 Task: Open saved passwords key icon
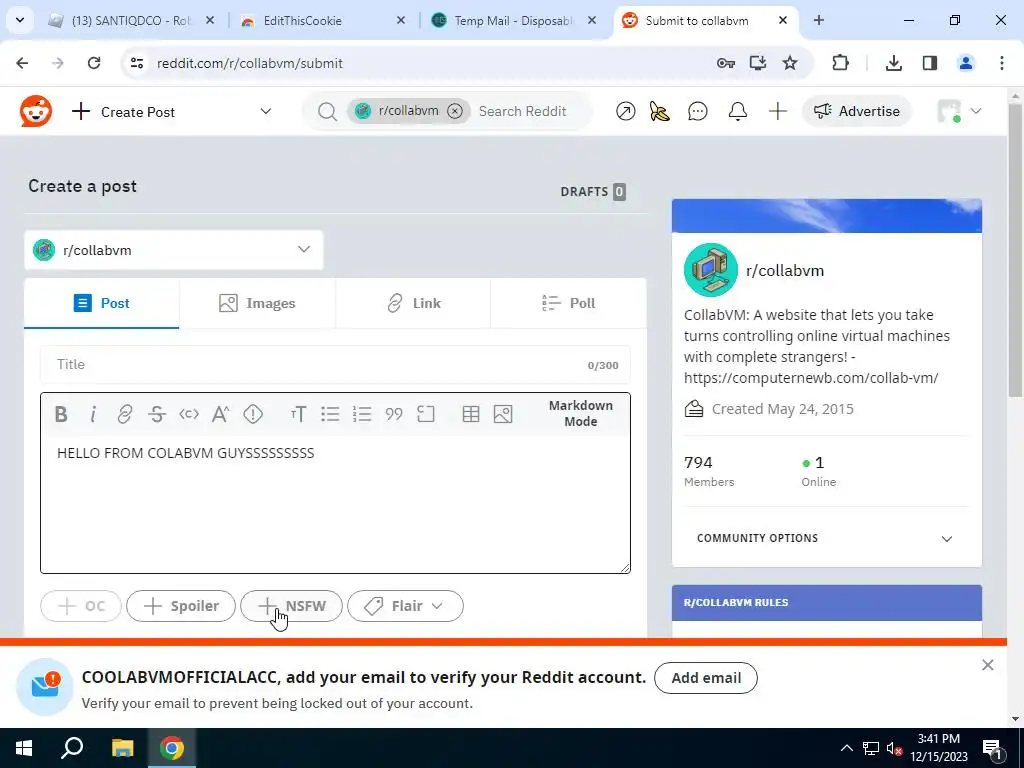(x=726, y=63)
